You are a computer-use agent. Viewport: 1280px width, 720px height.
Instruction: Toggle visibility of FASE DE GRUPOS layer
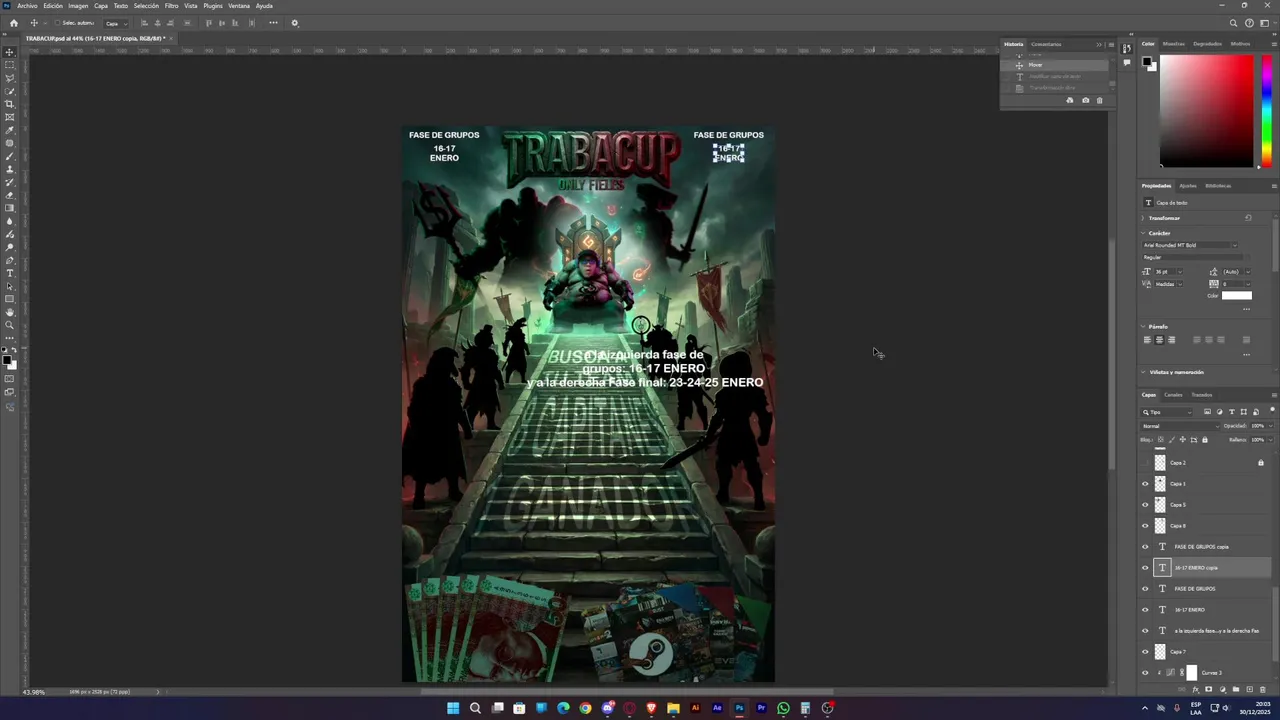click(x=1145, y=589)
